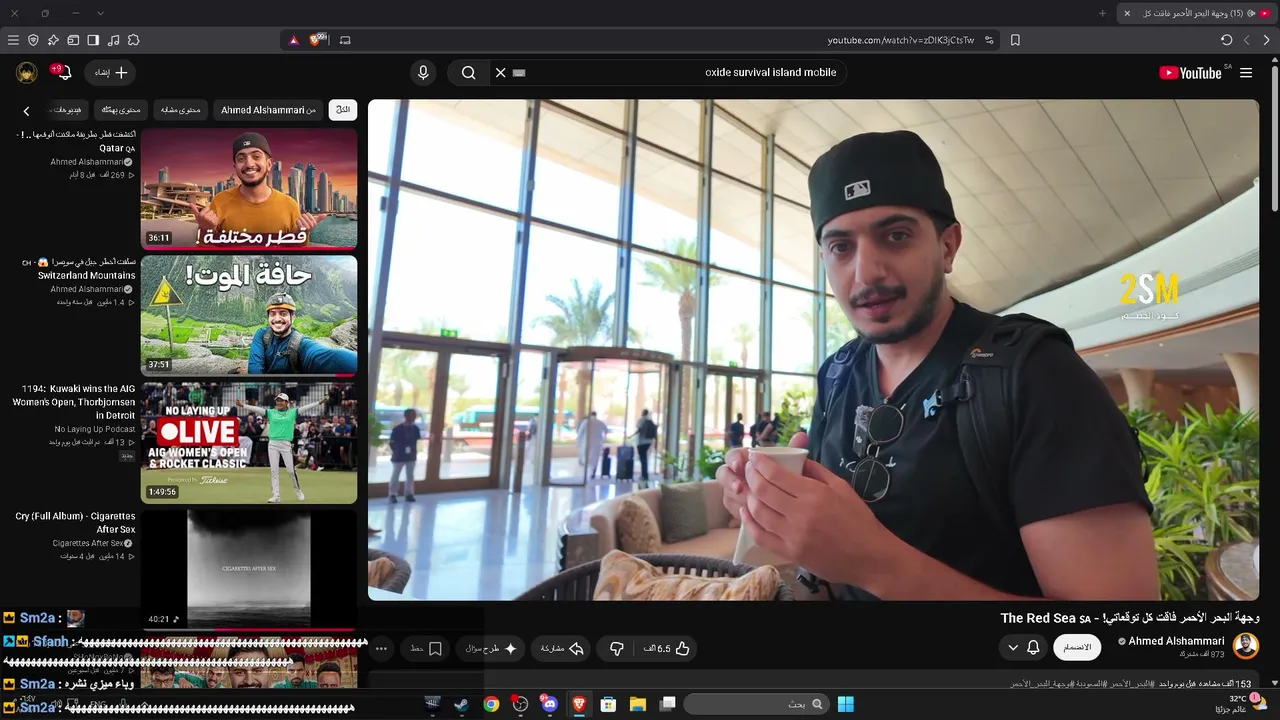Select the videos (فيديوهات) filter chip
The height and width of the screenshot is (720, 1280).
67,110
